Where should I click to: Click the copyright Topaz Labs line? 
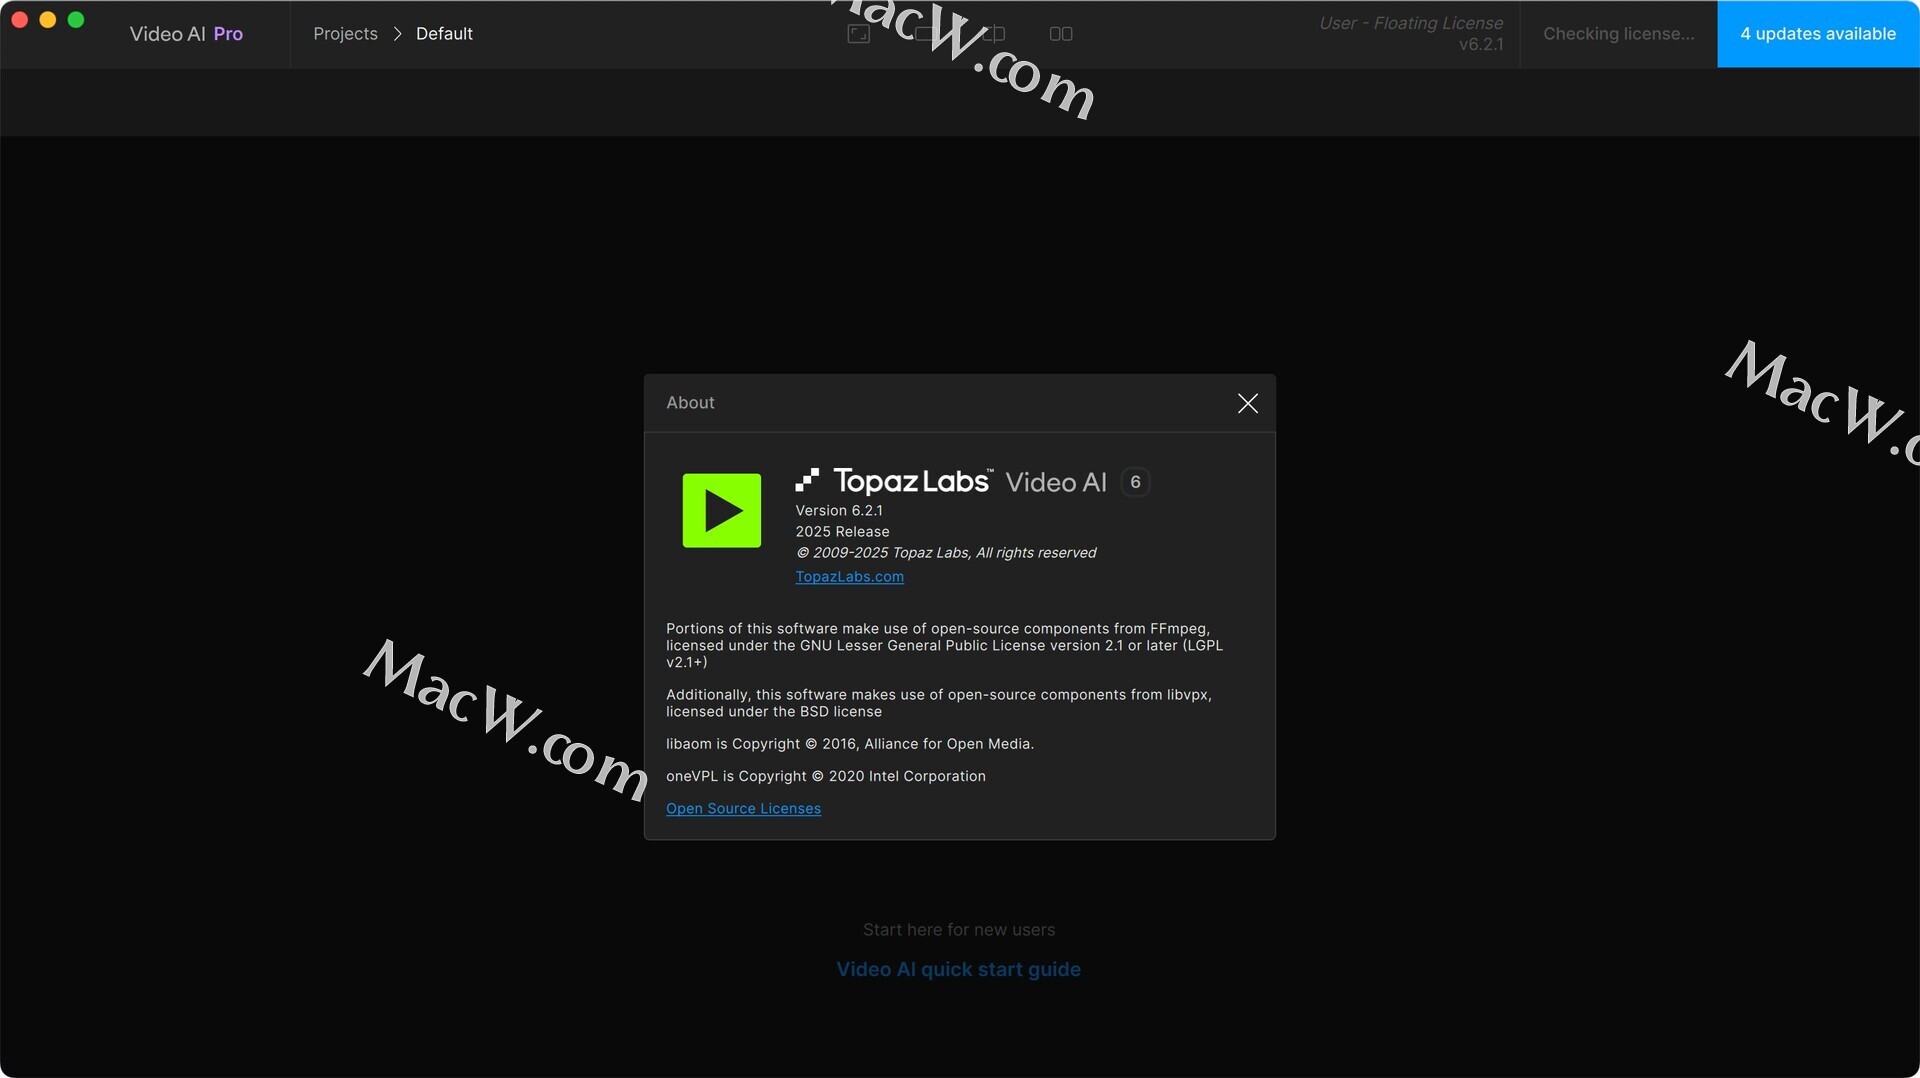click(945, 553)
